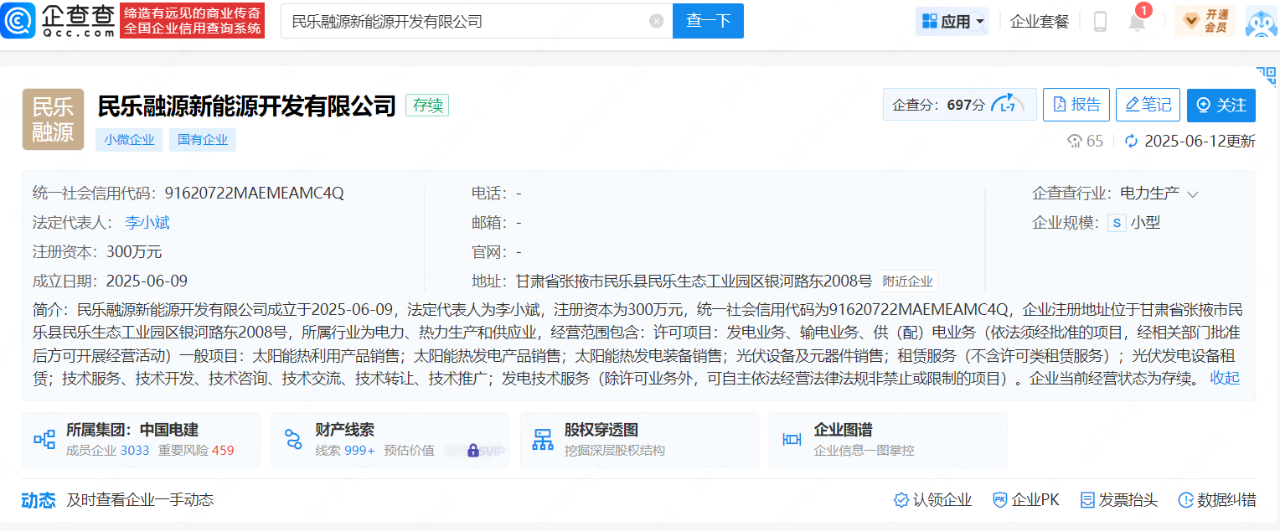This screenshot has width=1280, height=531.
Task: Open the notification bell
Action: [1137, 22]
